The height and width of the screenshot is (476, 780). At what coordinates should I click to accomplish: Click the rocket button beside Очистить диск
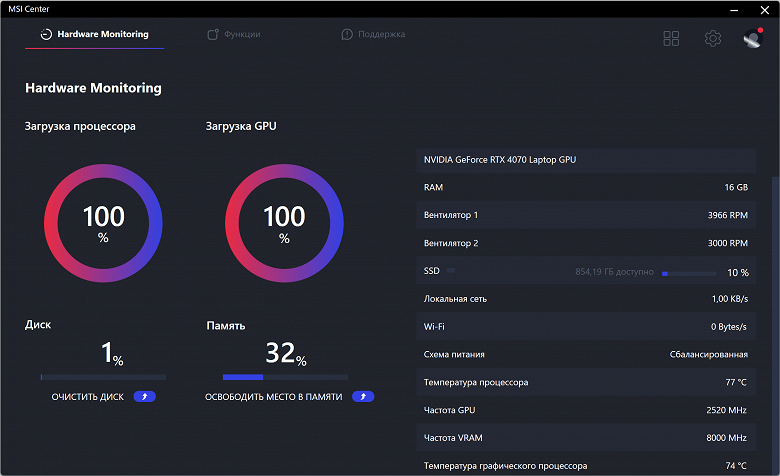point(145,396)
